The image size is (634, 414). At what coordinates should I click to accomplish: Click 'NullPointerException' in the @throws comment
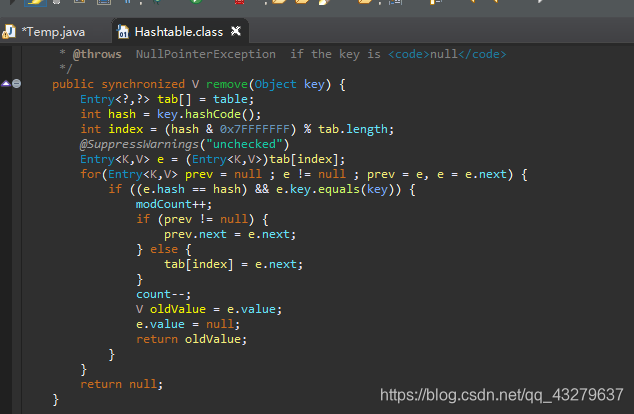(205, 54)
